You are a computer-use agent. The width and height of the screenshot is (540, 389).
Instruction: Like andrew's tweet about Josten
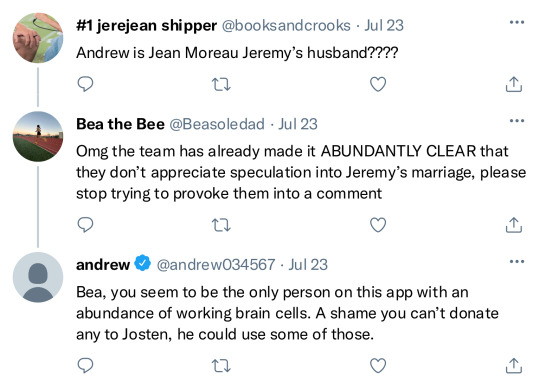[378, 366]
